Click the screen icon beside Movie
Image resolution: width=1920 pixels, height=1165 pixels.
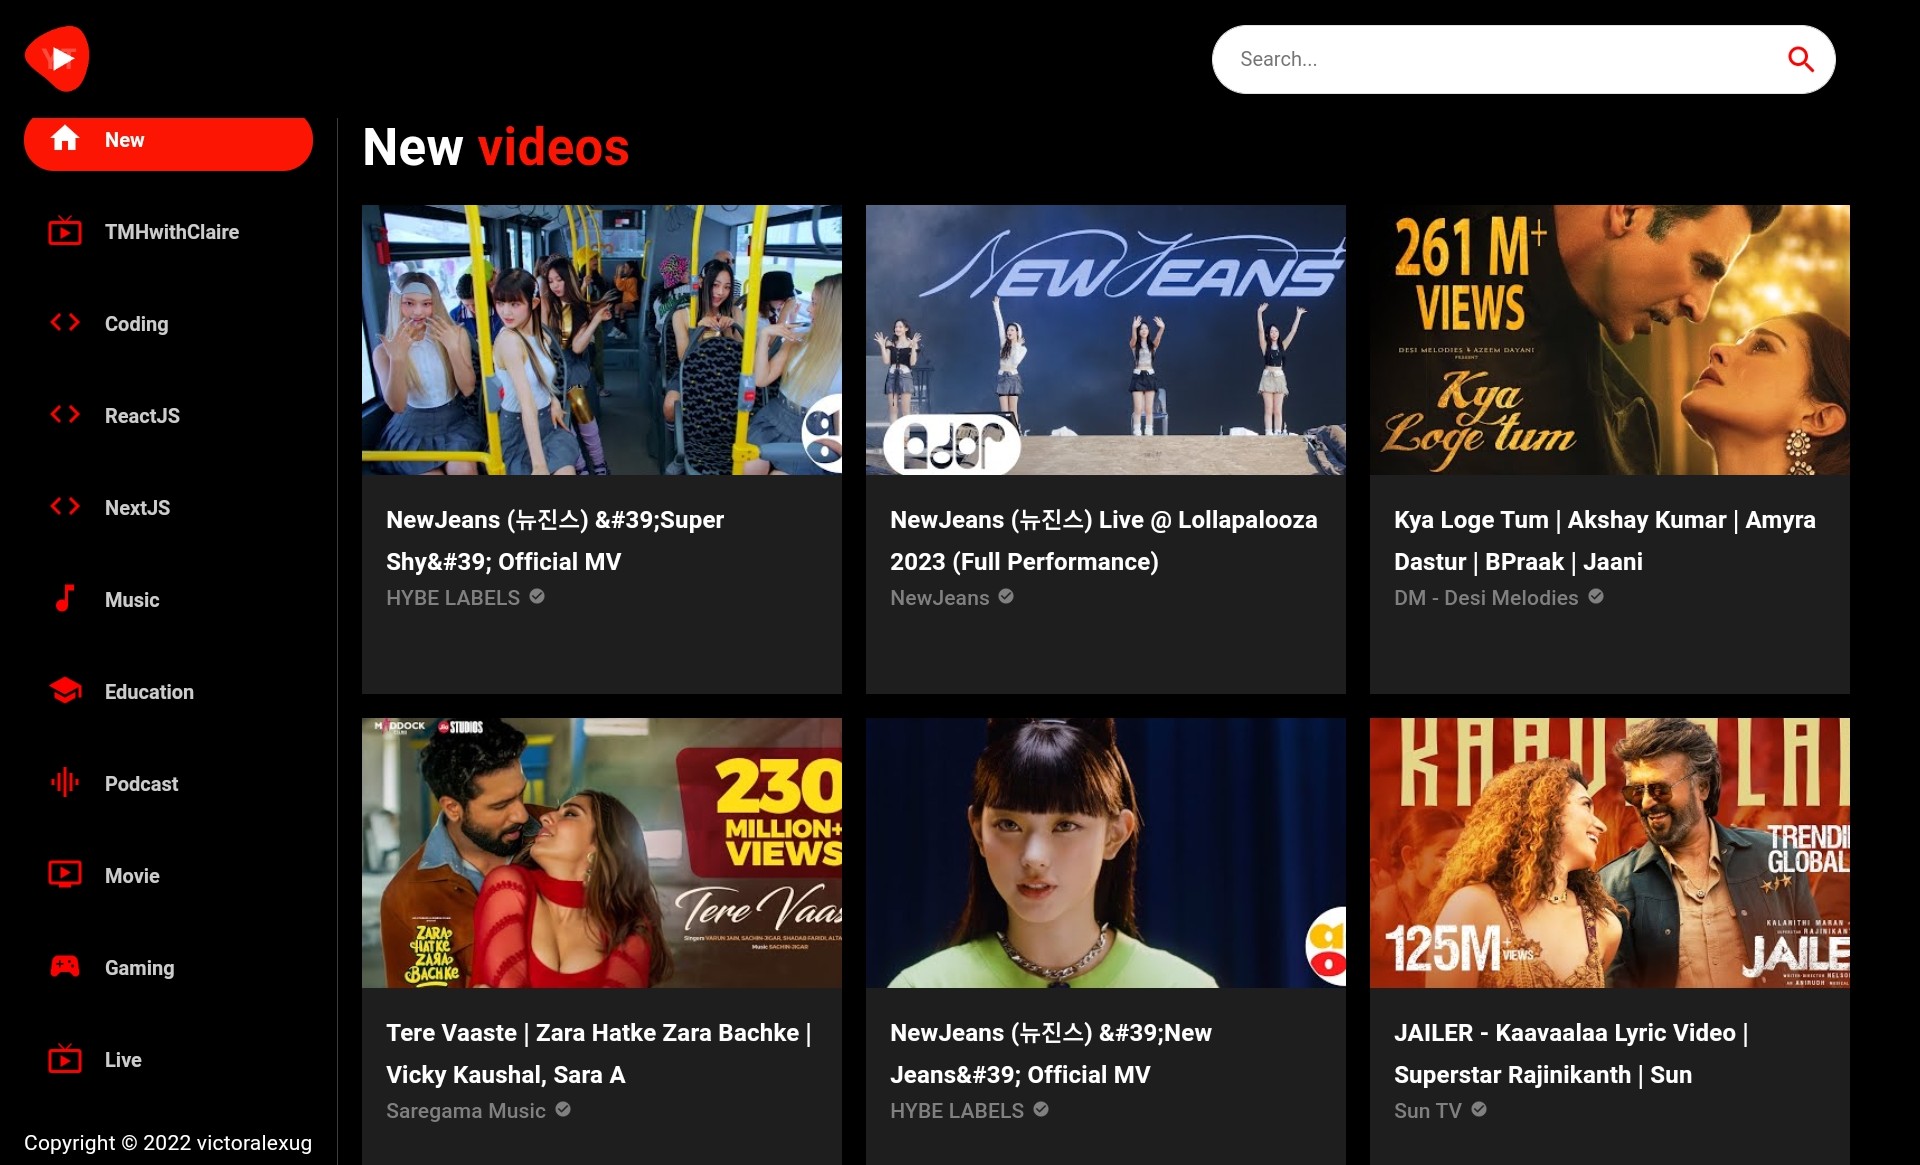pyautogui.click(x=65, y=875)
